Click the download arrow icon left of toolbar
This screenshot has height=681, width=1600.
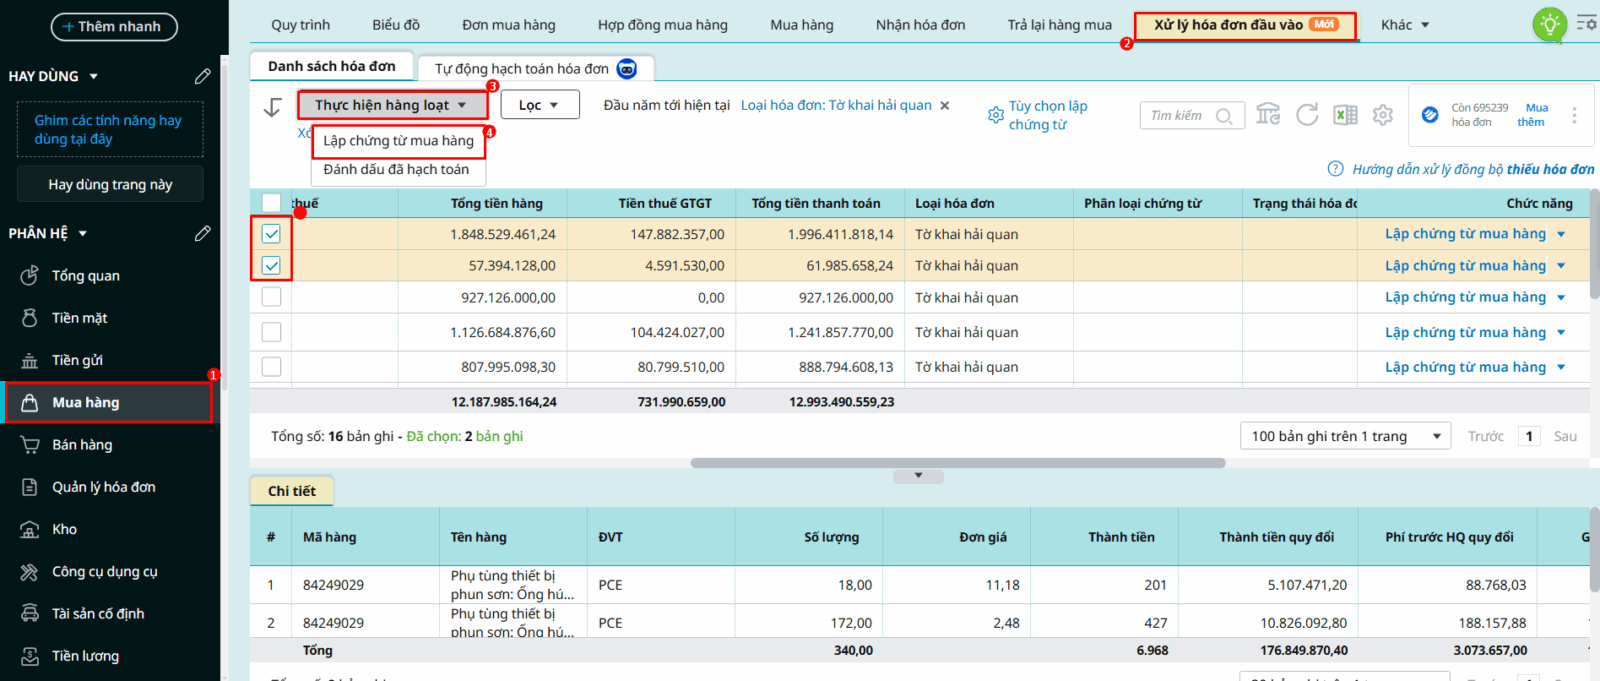coord(272,107)
